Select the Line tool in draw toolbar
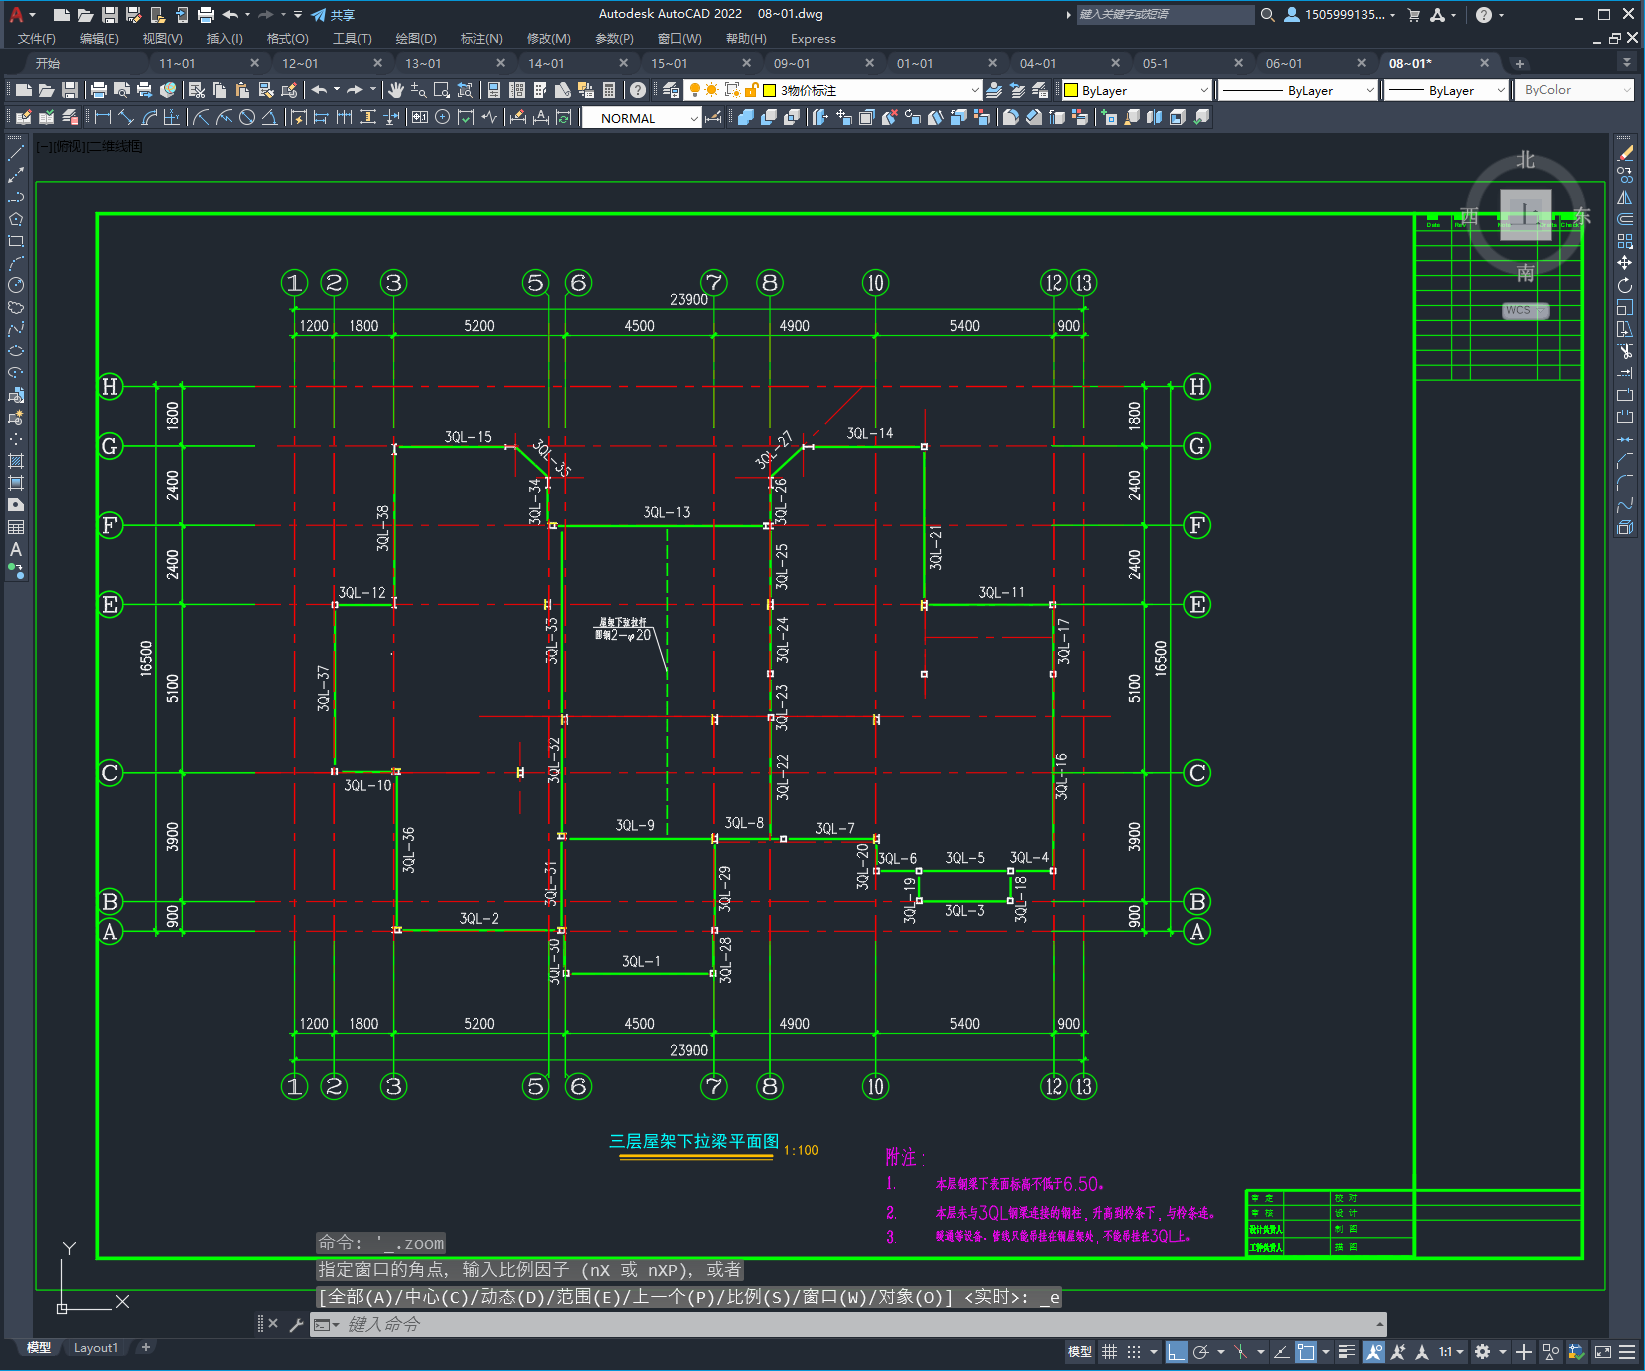 point(16,153)
